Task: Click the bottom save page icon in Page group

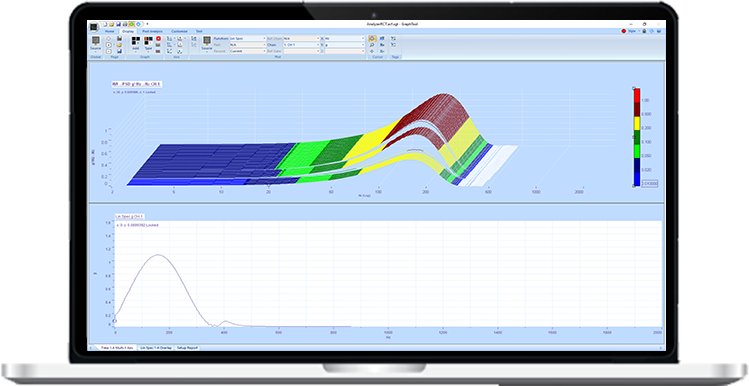Action: tap(119, 51)
